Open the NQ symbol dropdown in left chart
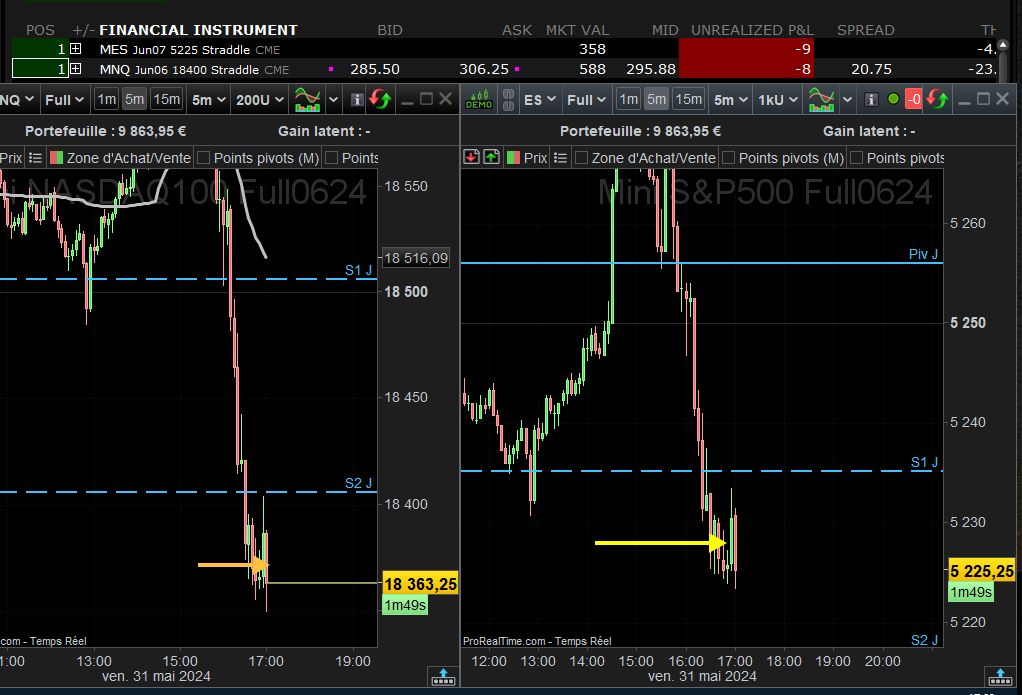 point(18,100)
